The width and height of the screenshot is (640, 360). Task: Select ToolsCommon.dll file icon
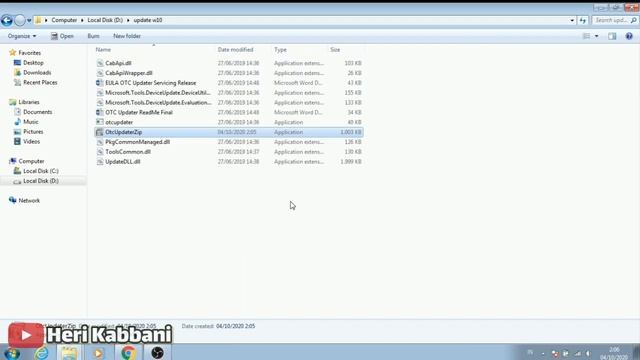[x=100, y=152]
